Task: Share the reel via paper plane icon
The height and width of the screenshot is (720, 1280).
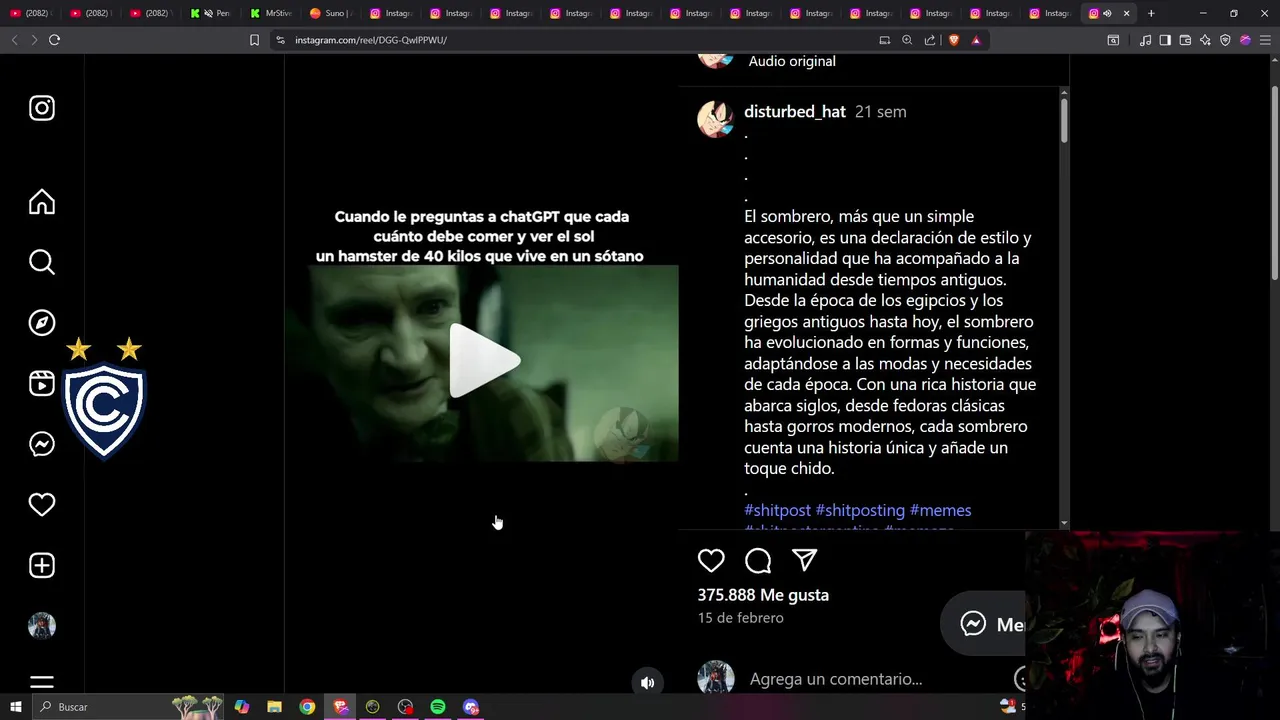Action: coord(805,561)
